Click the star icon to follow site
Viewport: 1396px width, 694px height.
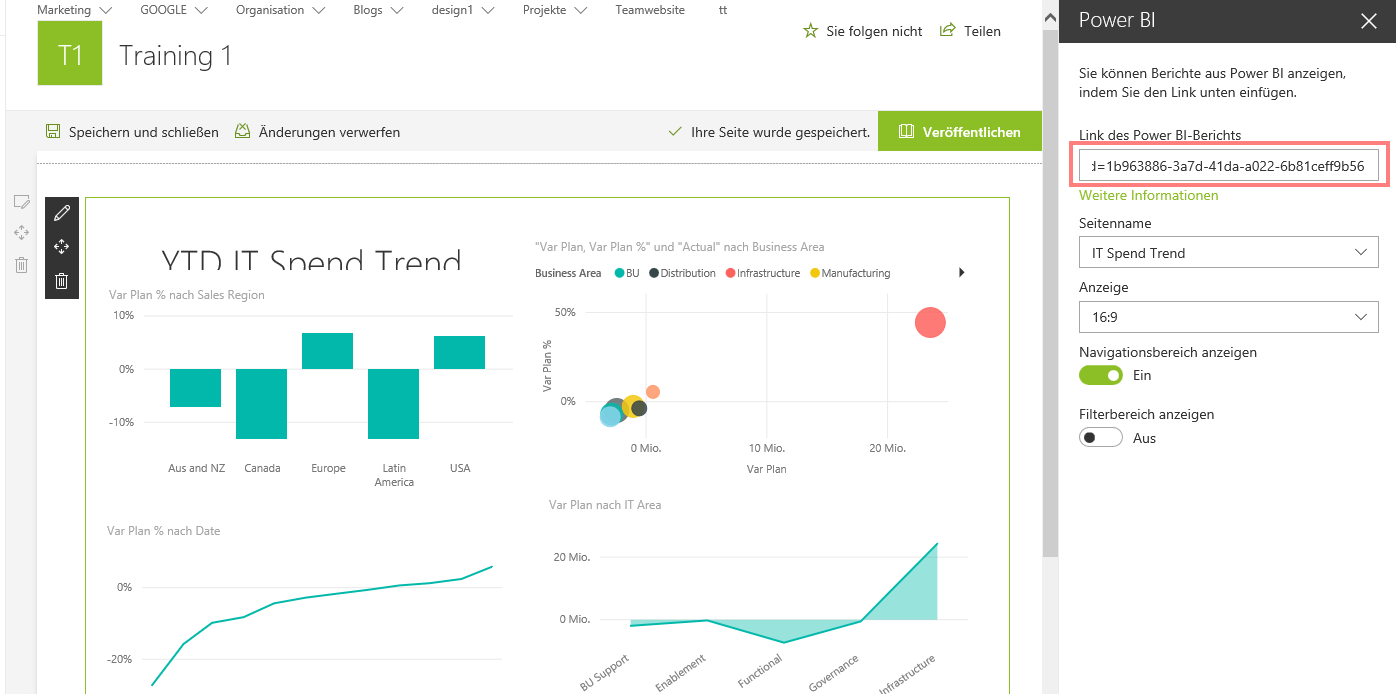click(x=811, y=31)
